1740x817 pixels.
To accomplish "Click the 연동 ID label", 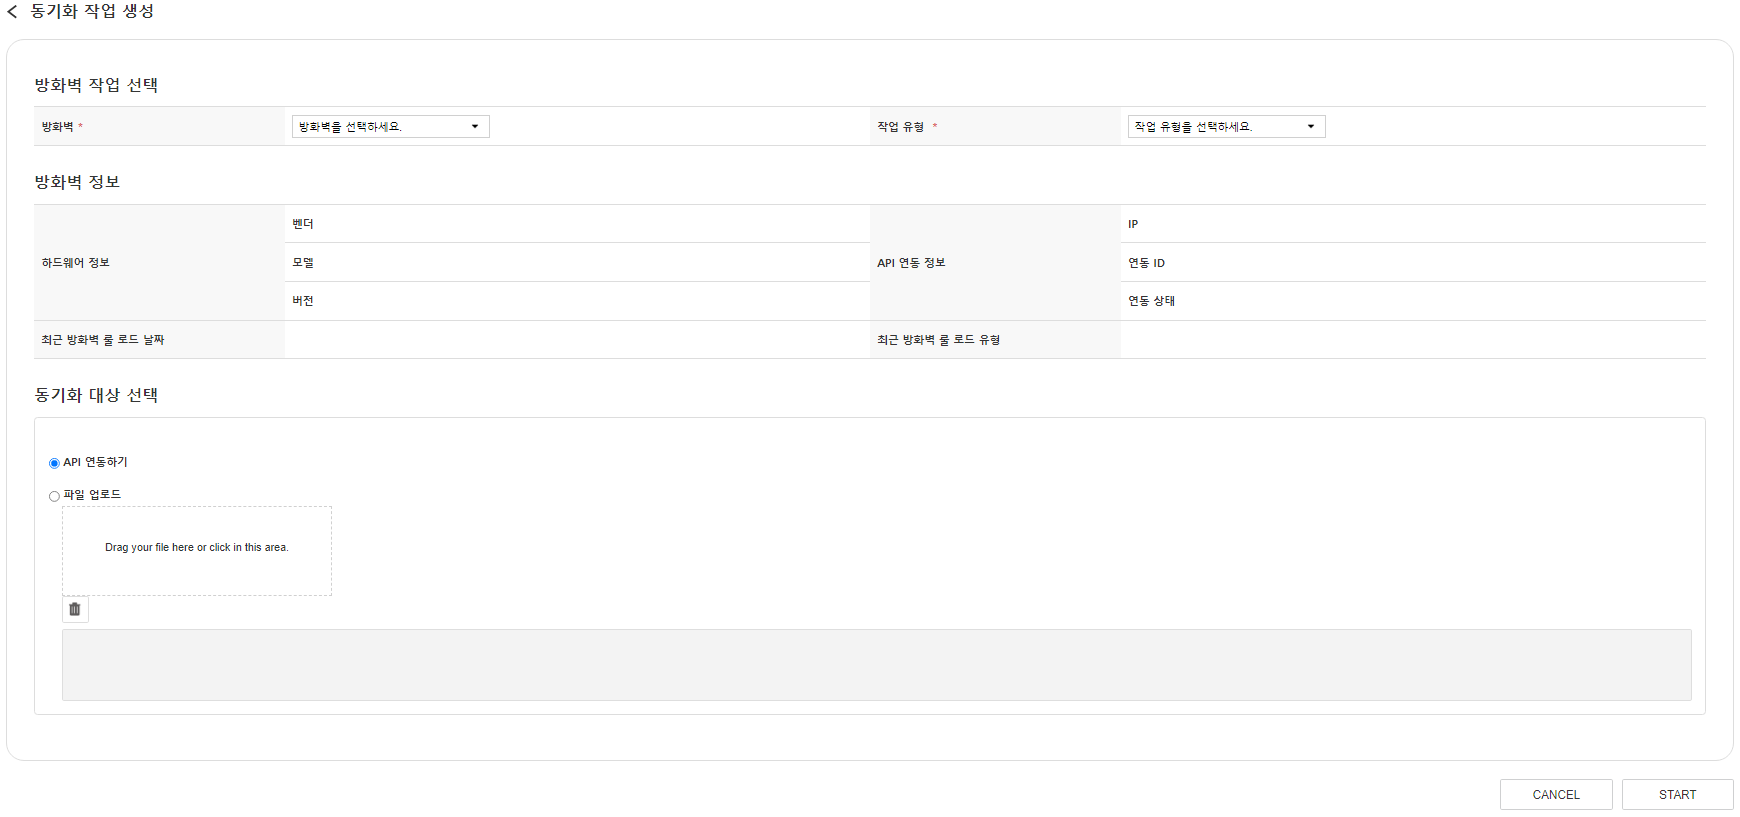I will [x=1146, y=263].
